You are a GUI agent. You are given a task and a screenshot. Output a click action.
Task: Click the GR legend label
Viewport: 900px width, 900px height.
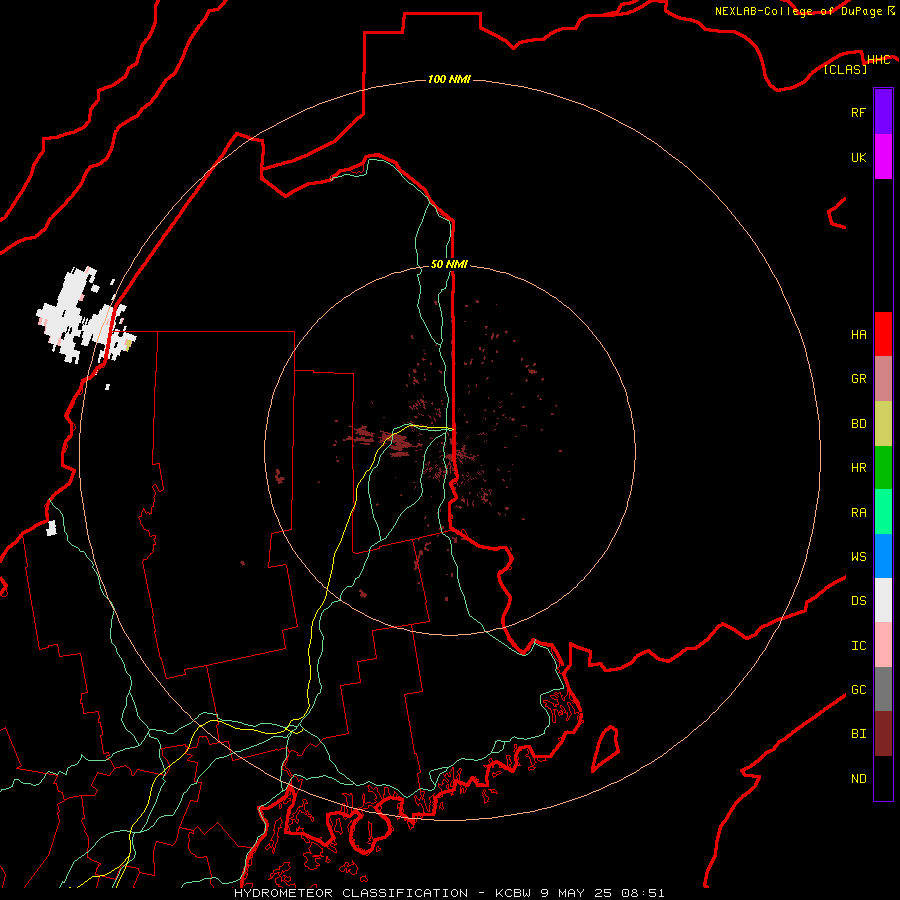tap(858, 379)
